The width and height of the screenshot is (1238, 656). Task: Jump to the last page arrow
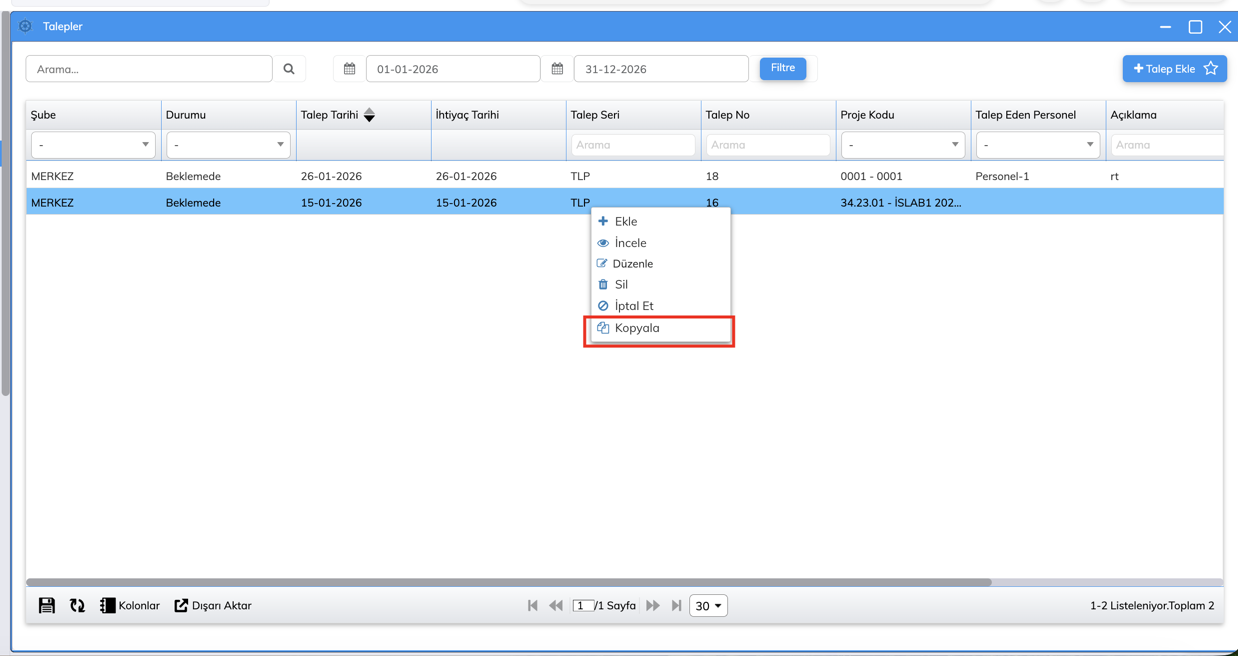tap(677, 605)
